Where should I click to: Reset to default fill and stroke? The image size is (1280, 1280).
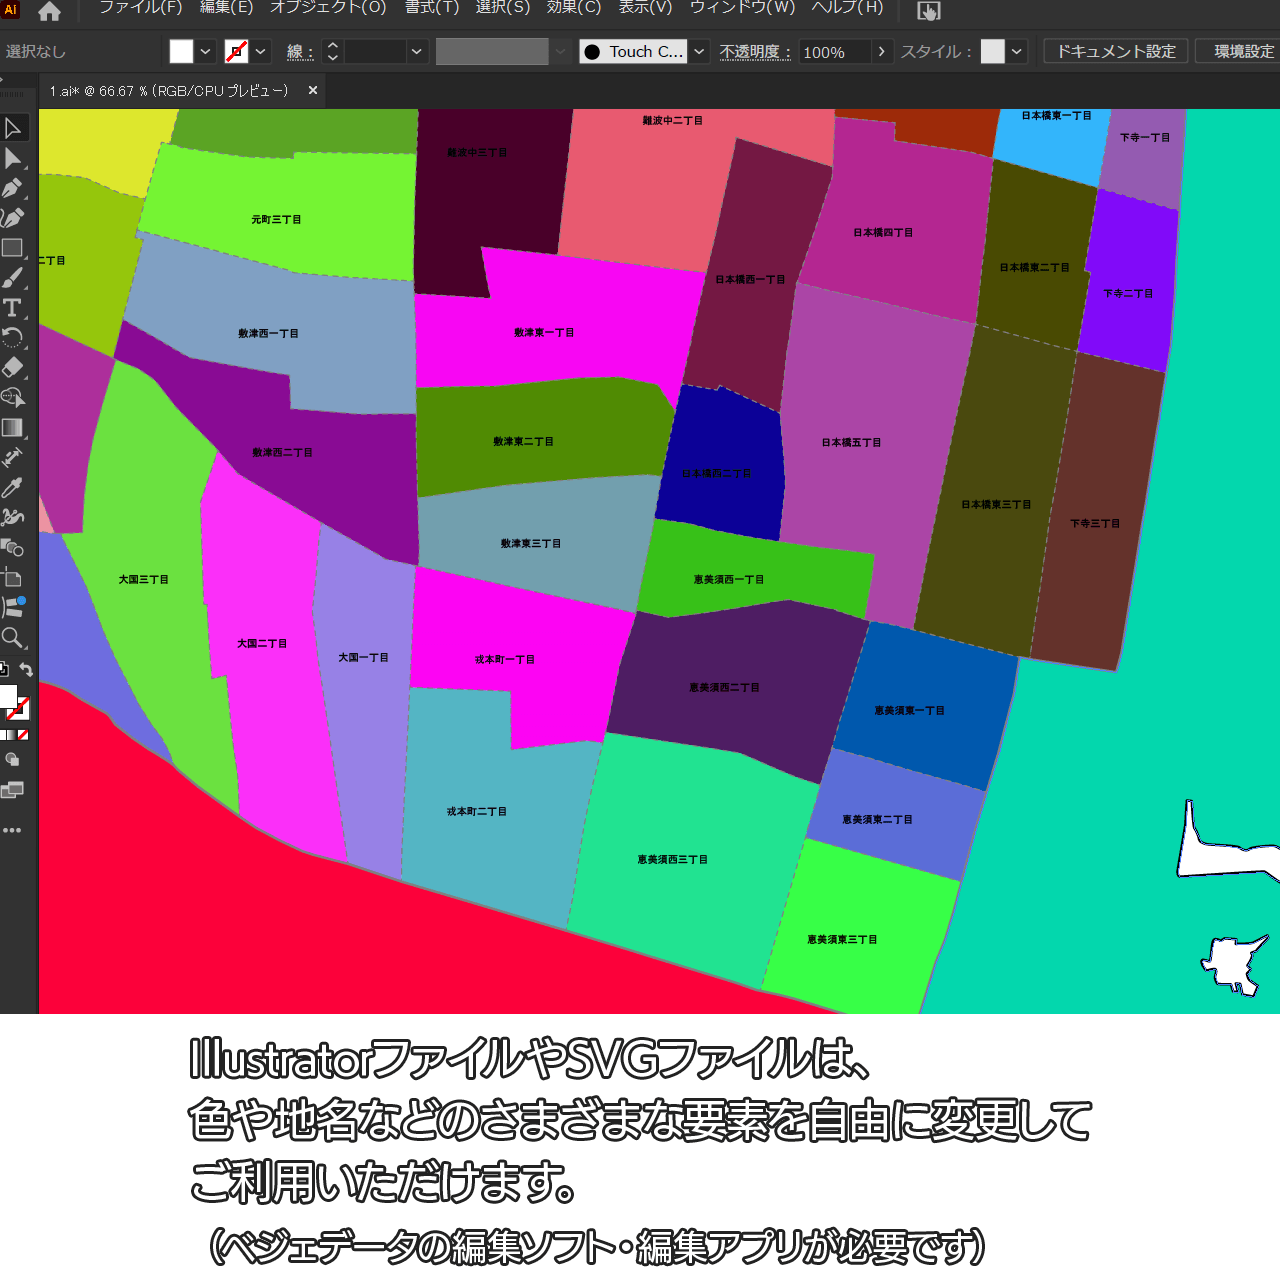coord(4,670)
